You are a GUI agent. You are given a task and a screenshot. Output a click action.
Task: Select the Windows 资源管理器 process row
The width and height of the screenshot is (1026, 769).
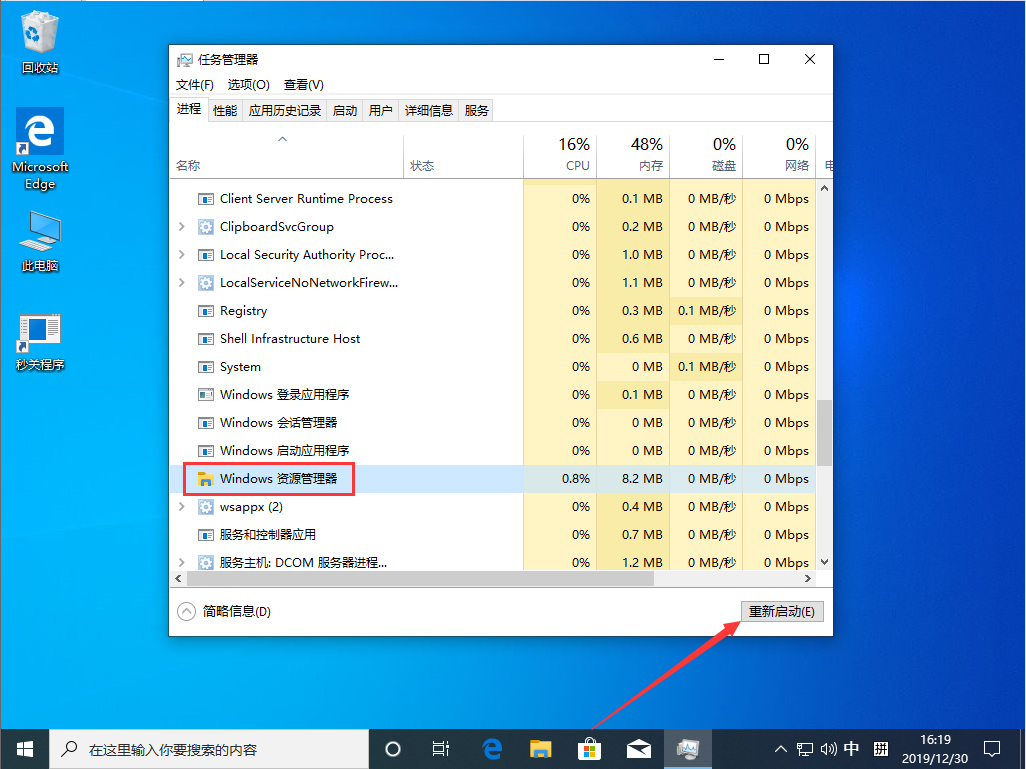pyautogui.click(x=292, y=478)
